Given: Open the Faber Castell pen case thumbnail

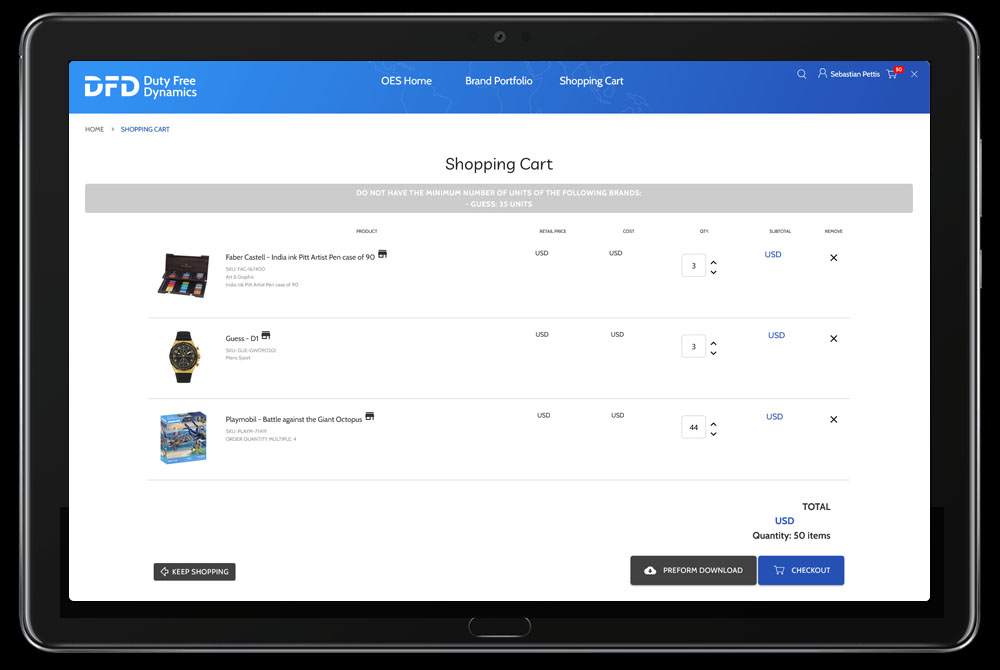Looking at the screenshot, I should click(184, 275).
